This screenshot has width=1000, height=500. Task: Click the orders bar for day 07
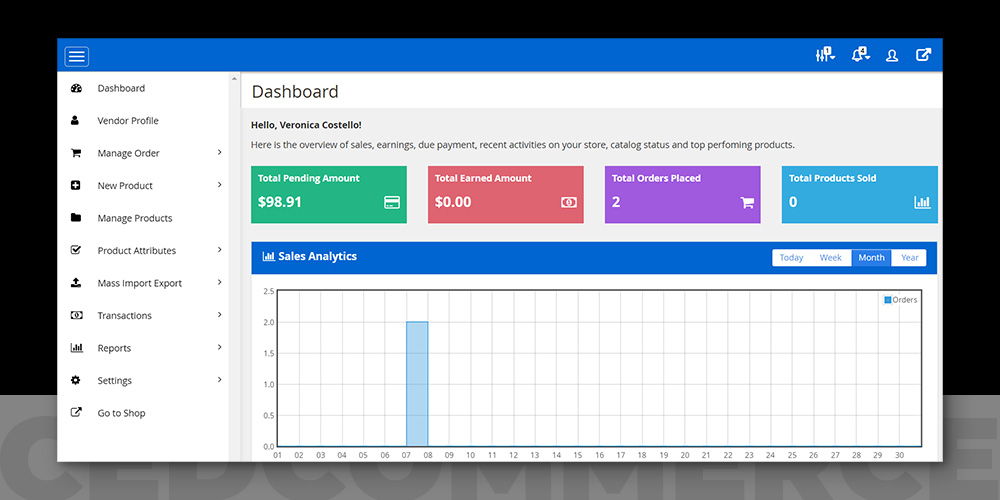(417, 384)
